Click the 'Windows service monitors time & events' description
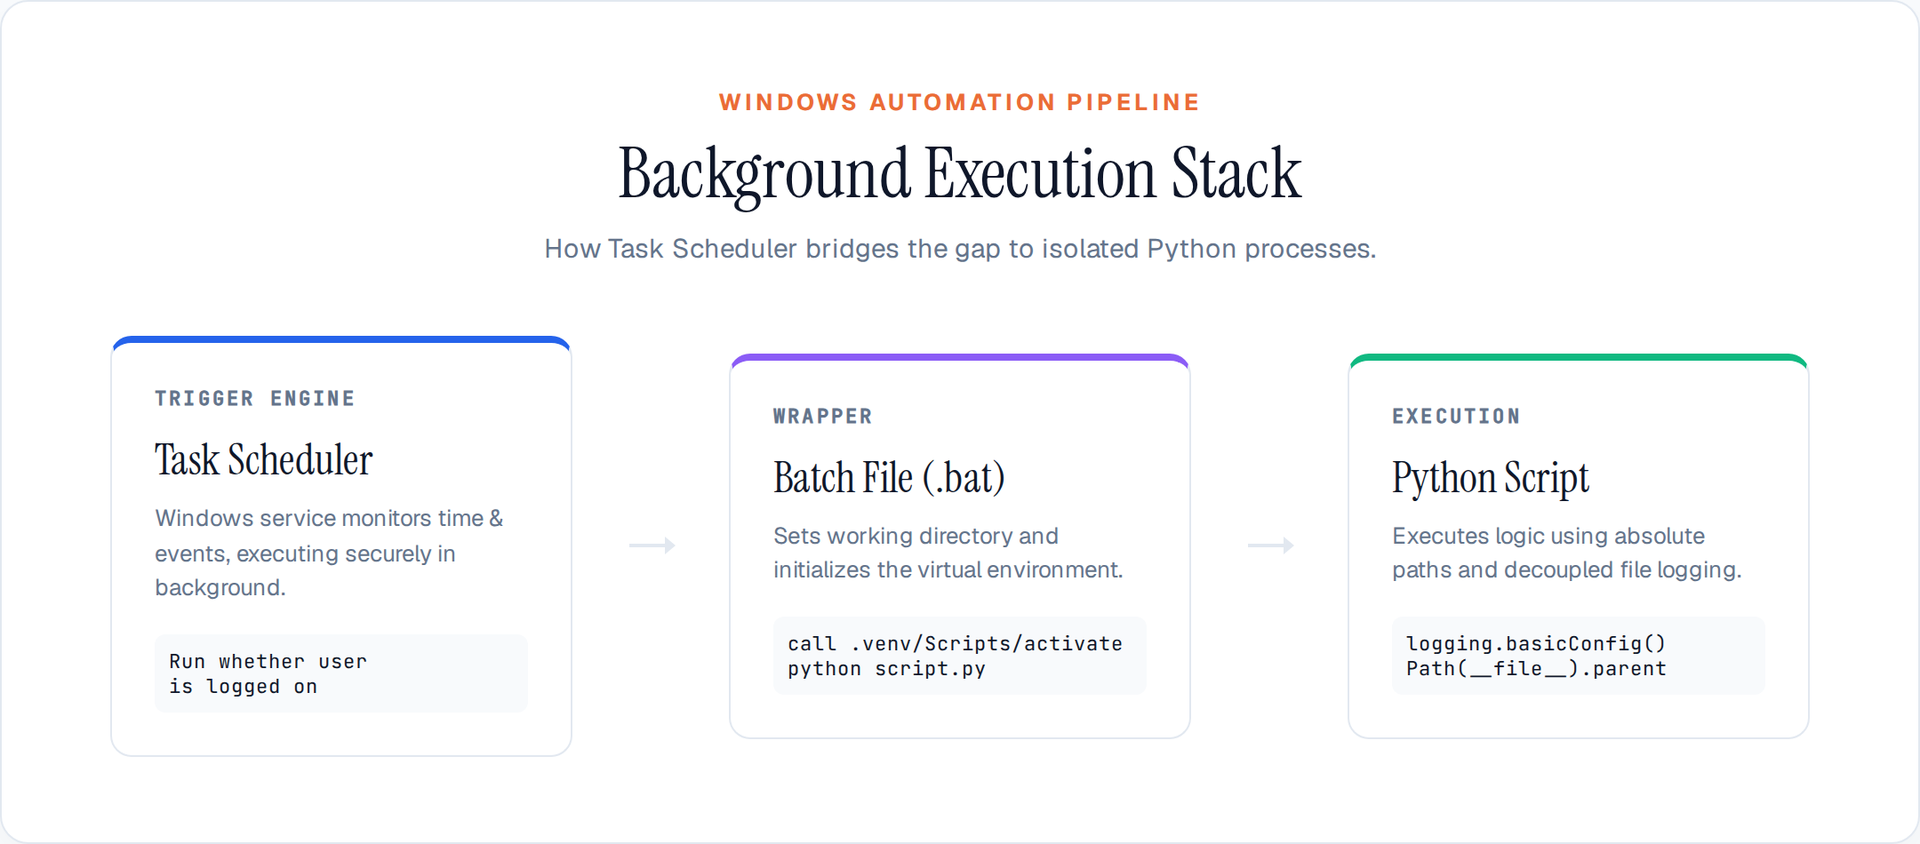This screenshot has width=1920, height=844. tap(329, 553)
